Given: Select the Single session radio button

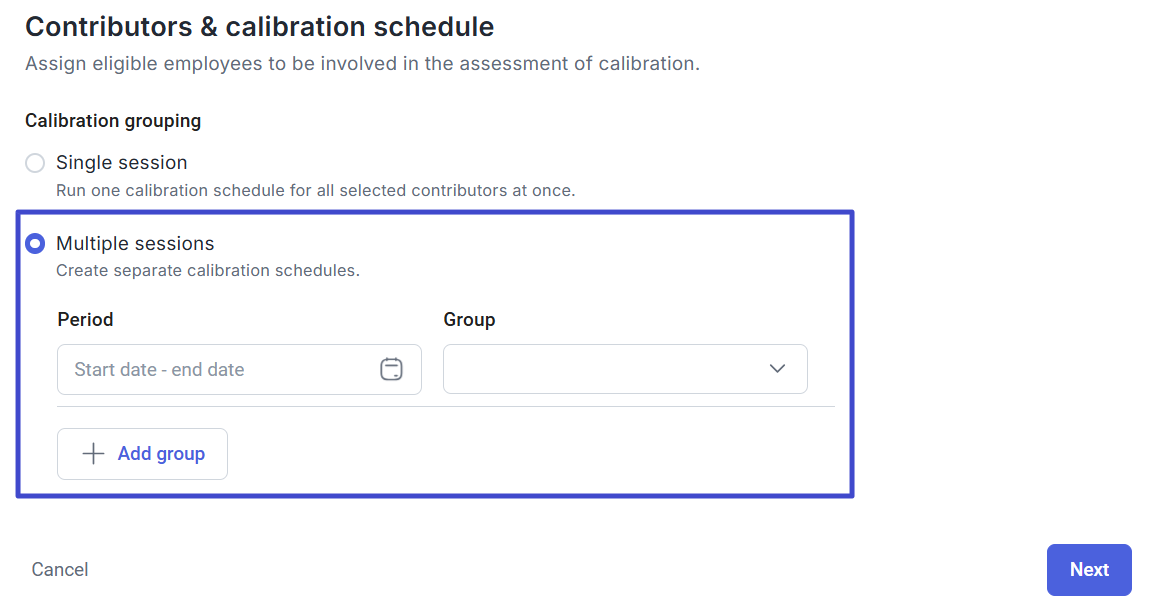Looking at the screenshot, I should [x=35, y=163].
